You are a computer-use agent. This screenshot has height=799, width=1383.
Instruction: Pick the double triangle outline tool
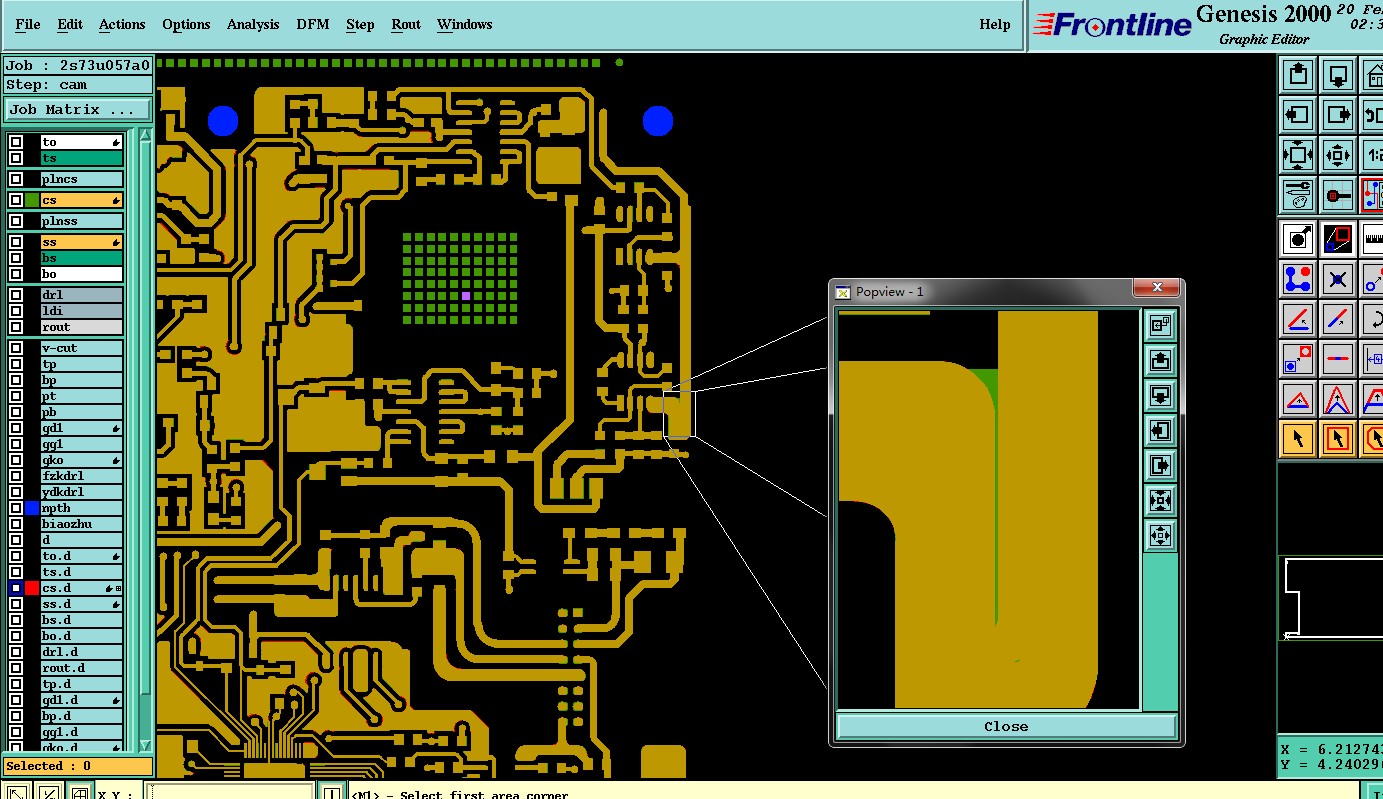coord(1338,399)
